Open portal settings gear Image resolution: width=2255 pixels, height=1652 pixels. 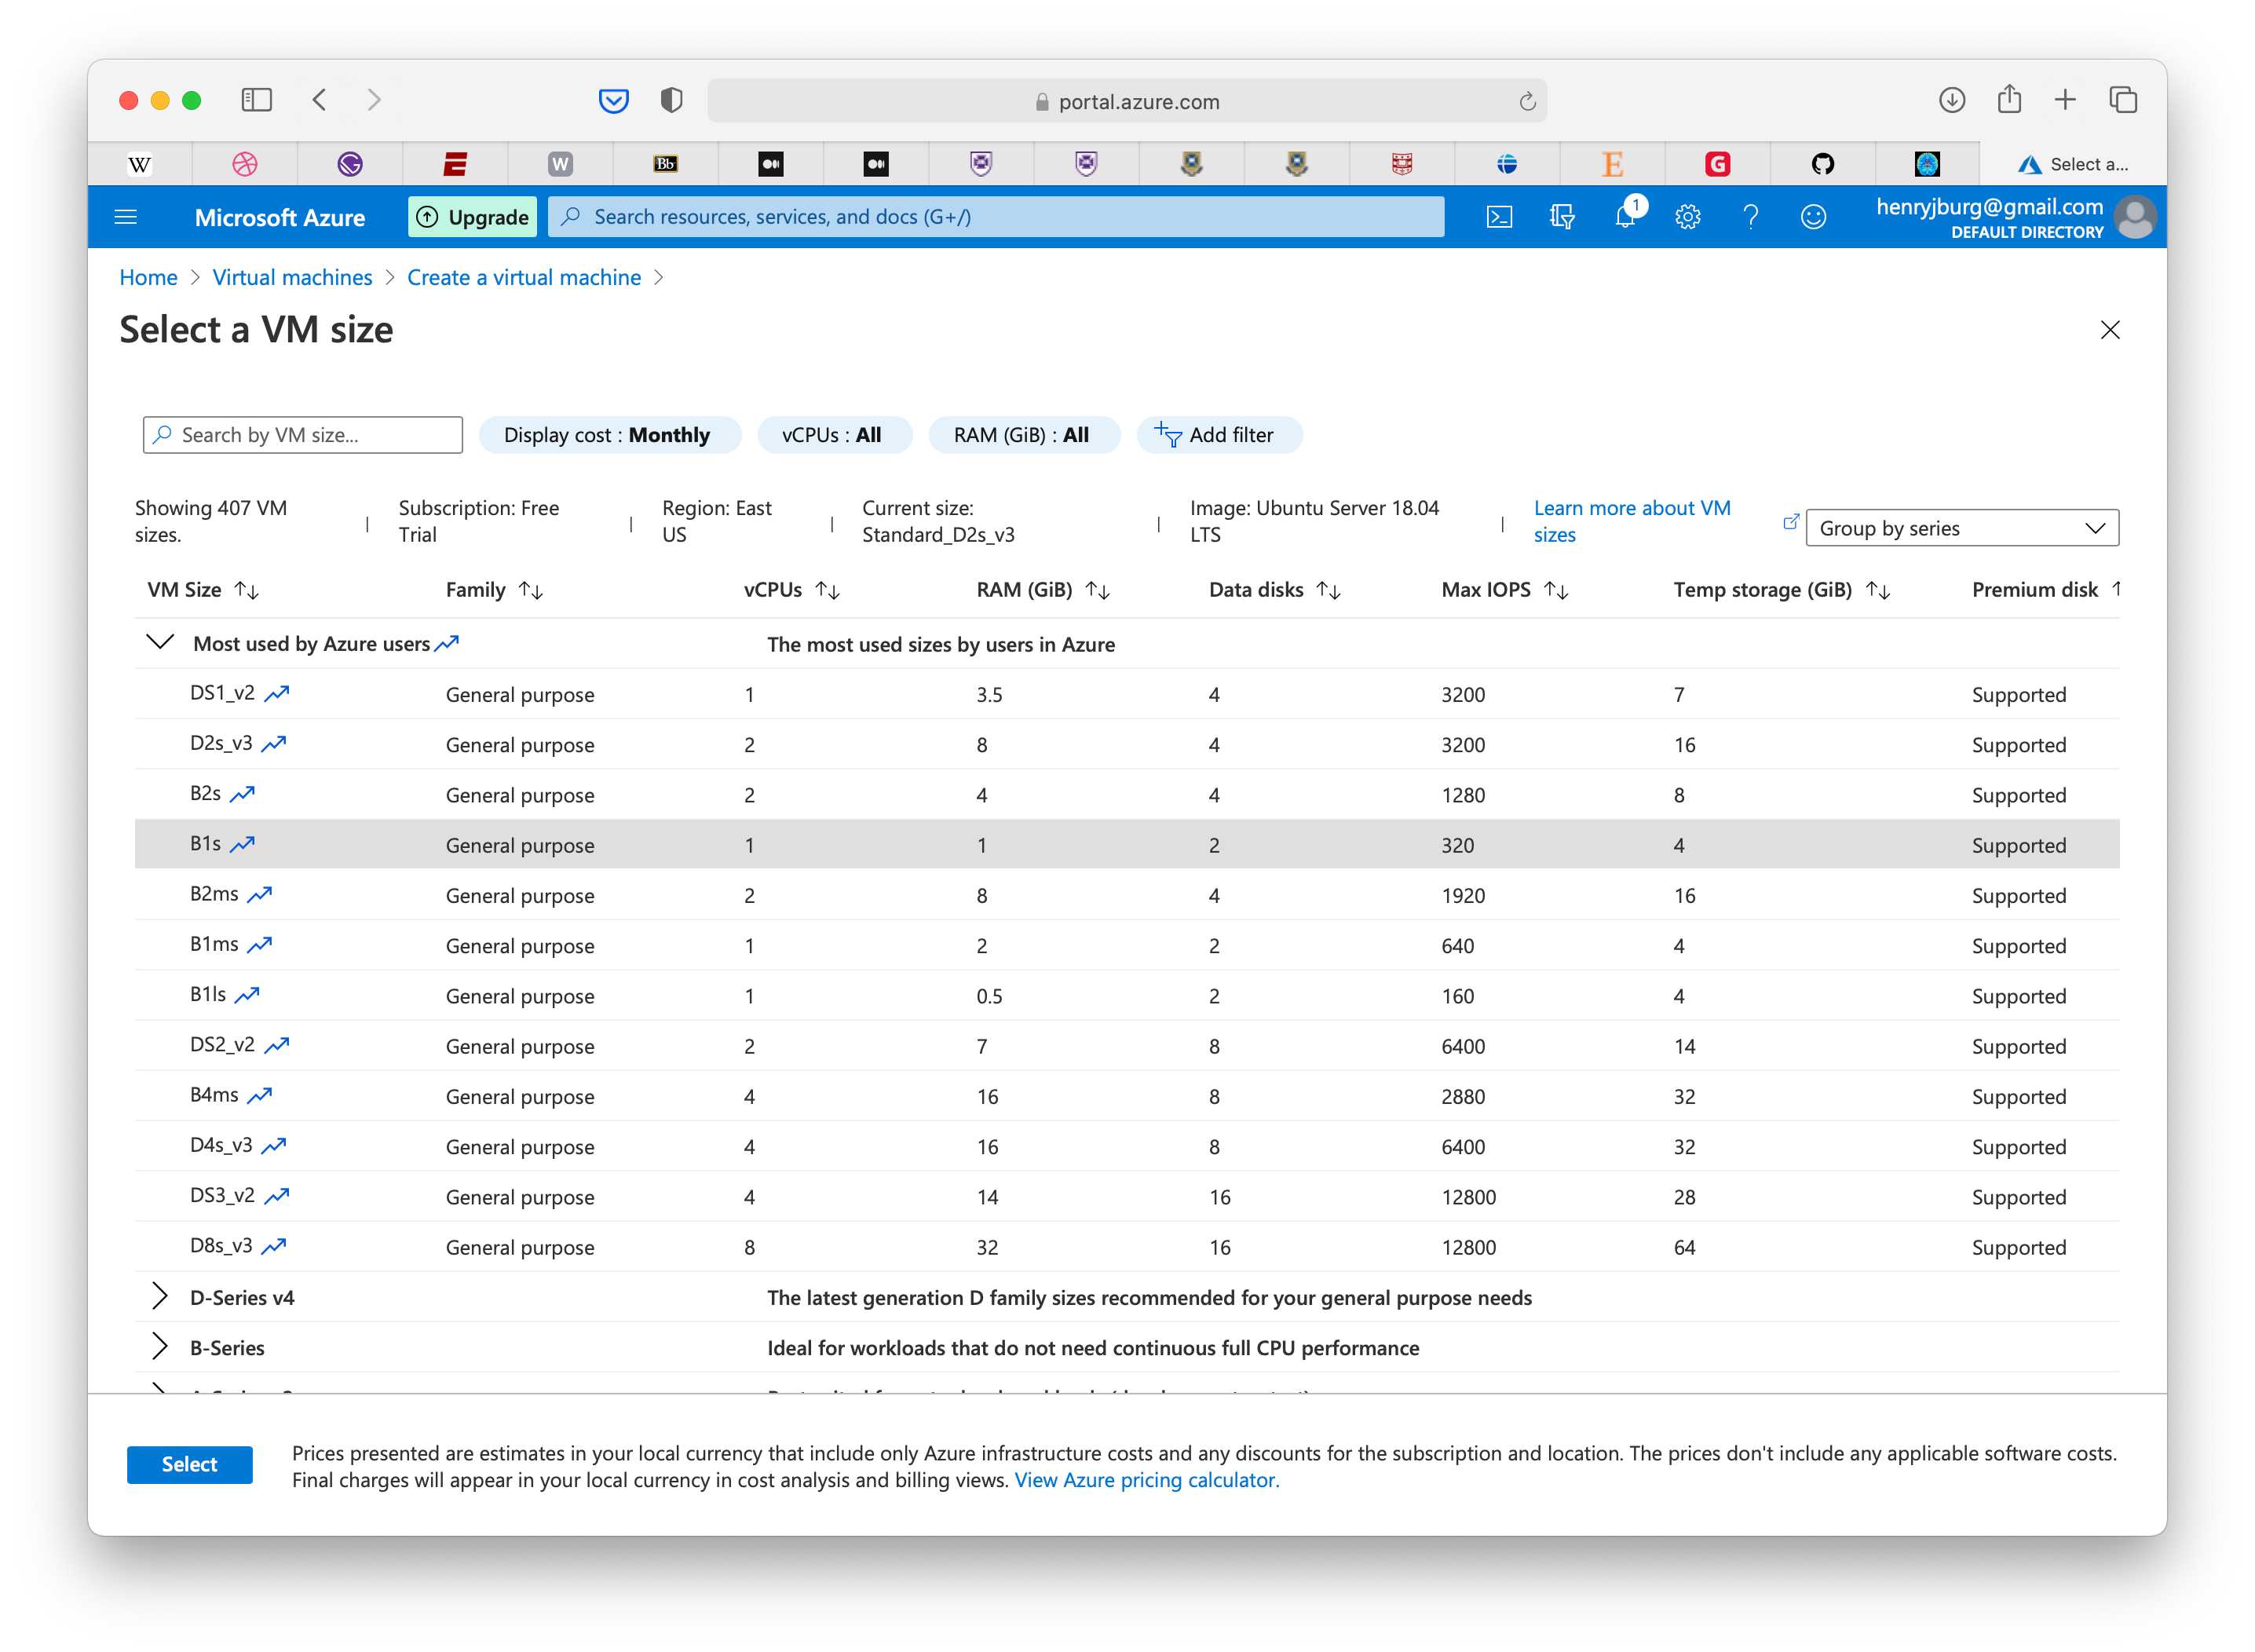(x=1687, y=217)
